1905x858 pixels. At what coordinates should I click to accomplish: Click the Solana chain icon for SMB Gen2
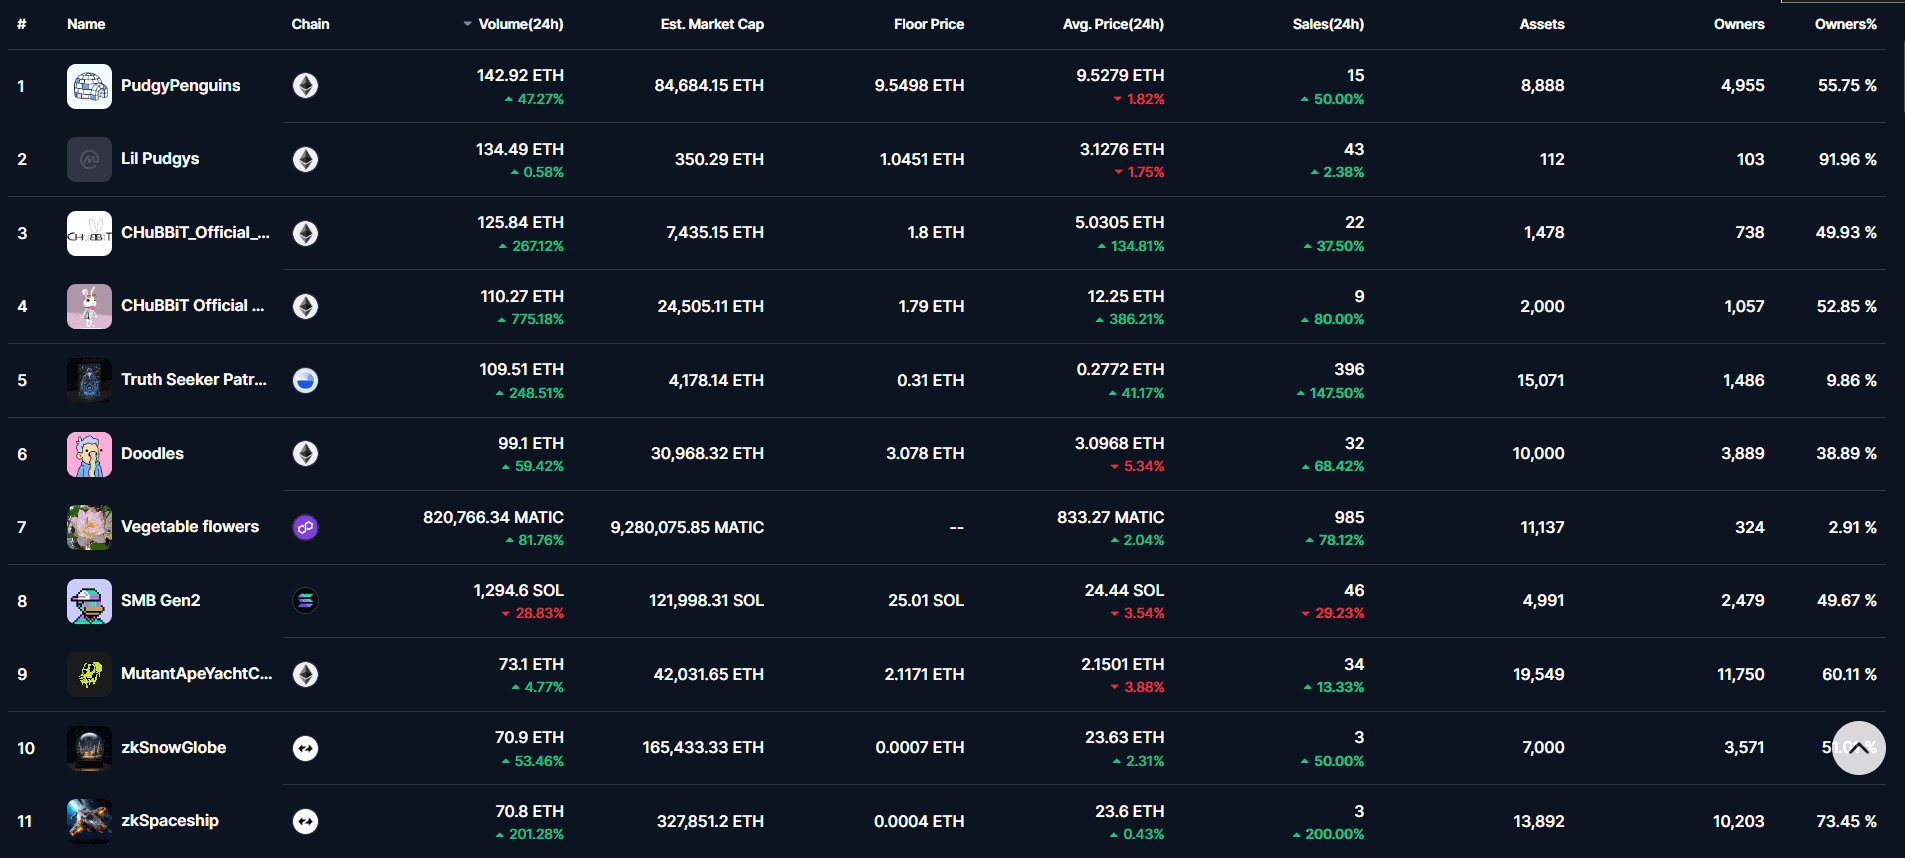point(306,601)
